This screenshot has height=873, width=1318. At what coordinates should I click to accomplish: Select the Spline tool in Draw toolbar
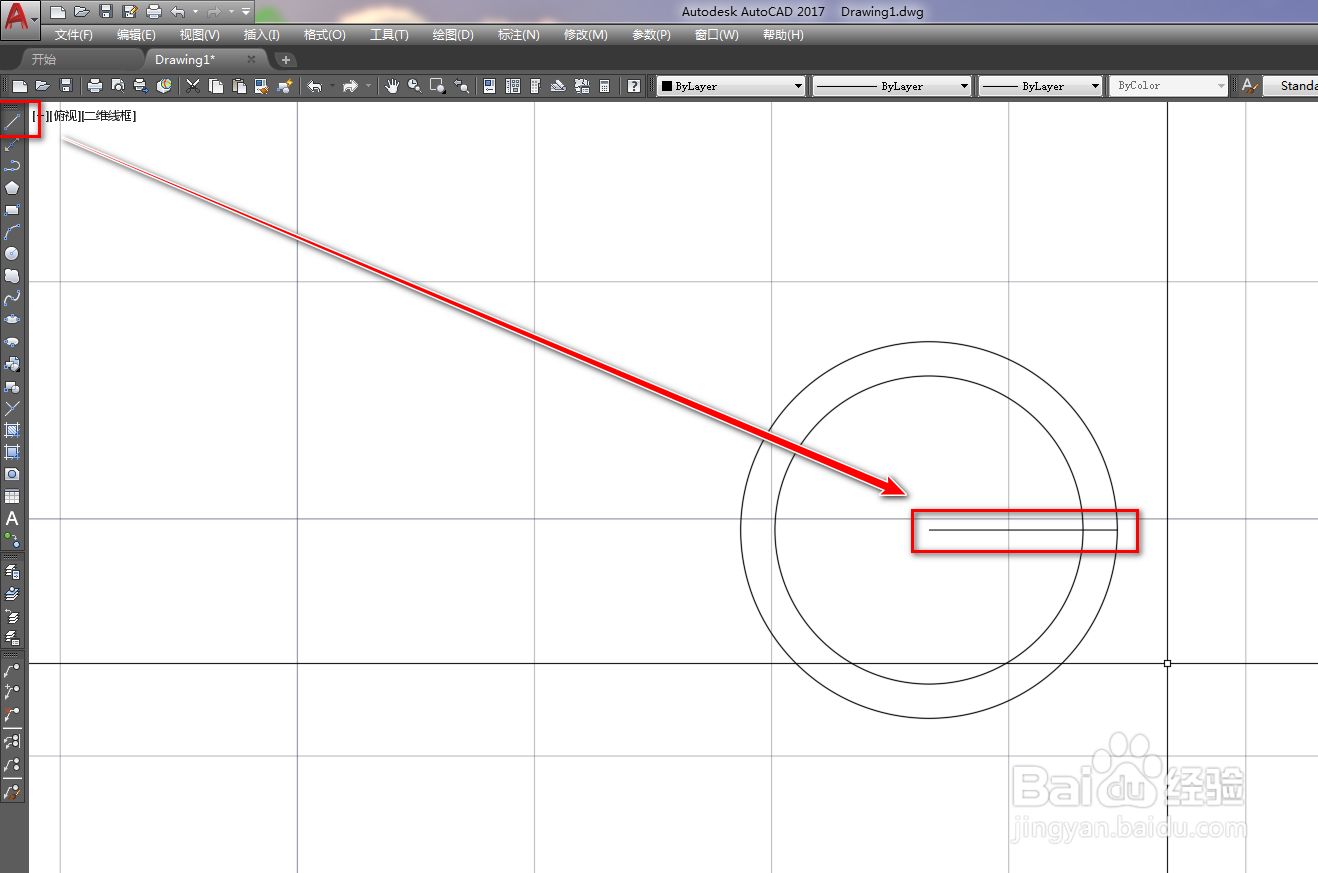click(12, 298)
